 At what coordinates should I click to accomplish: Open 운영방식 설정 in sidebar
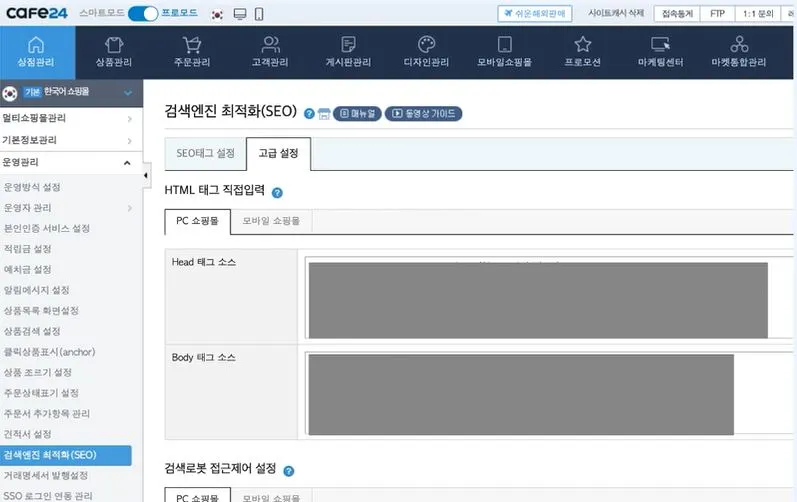click(x=32, y=187)
